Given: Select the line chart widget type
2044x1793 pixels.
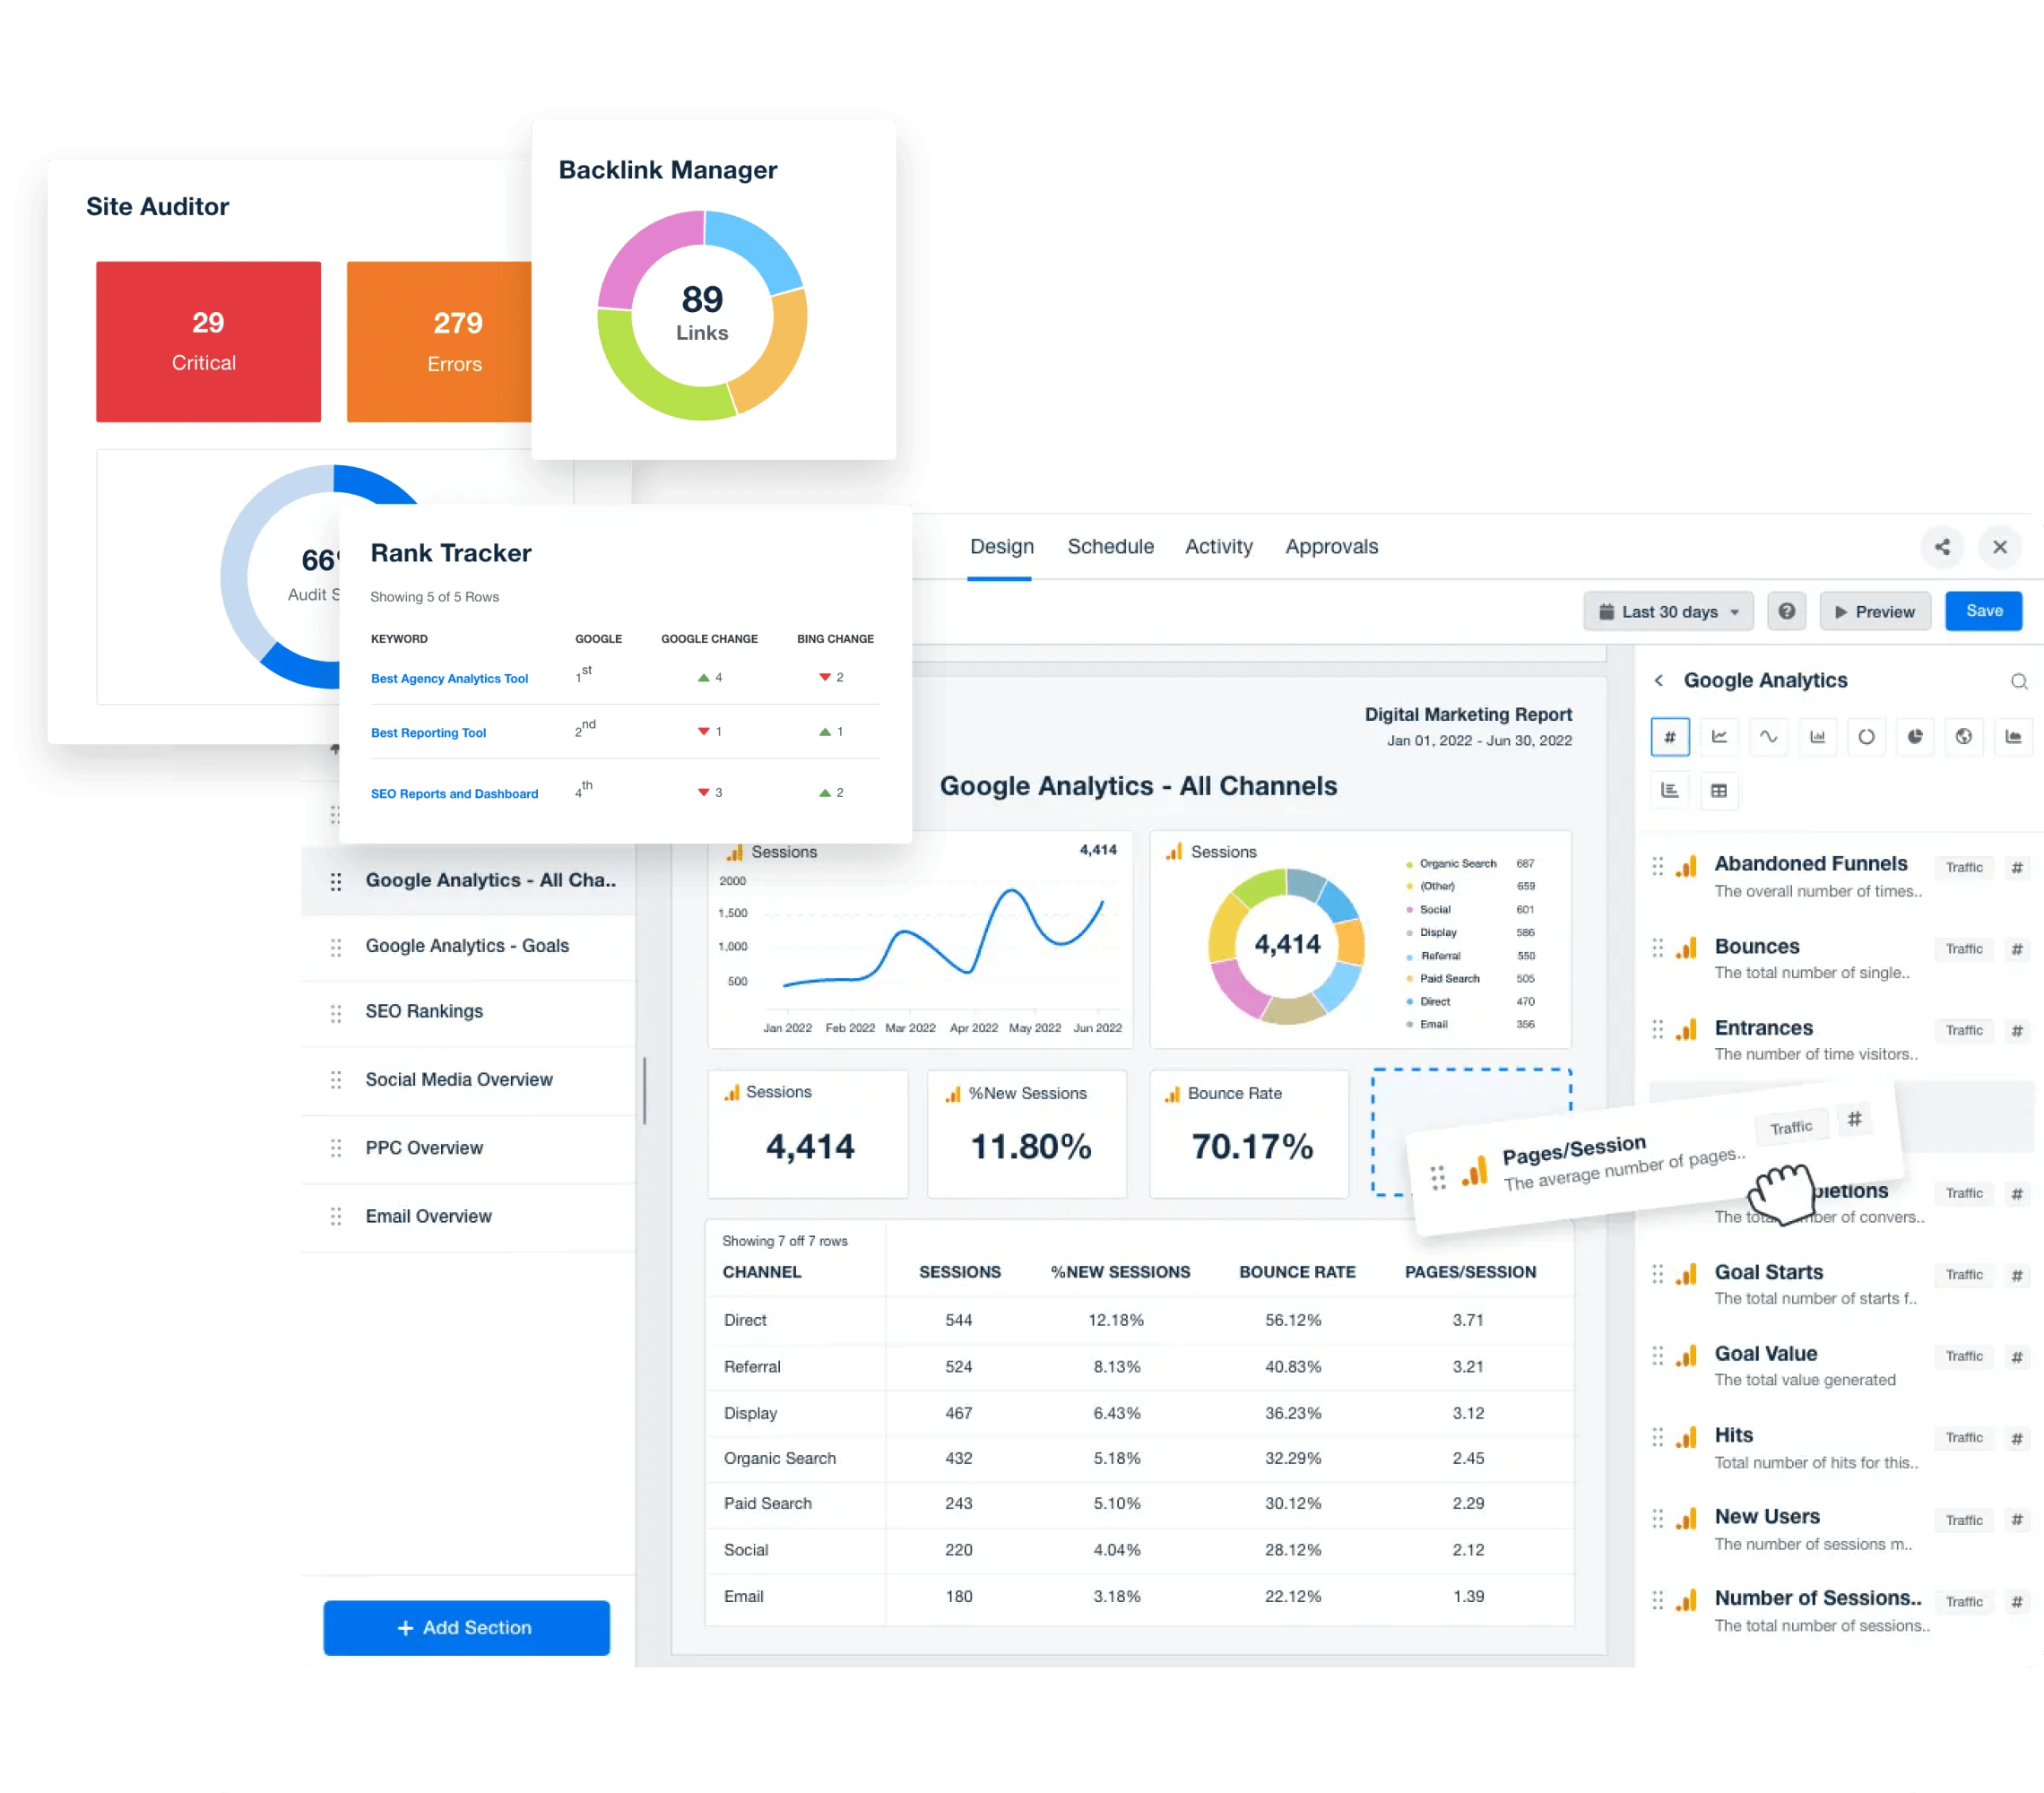Looking at the screenshot, I should (1719, 737).
